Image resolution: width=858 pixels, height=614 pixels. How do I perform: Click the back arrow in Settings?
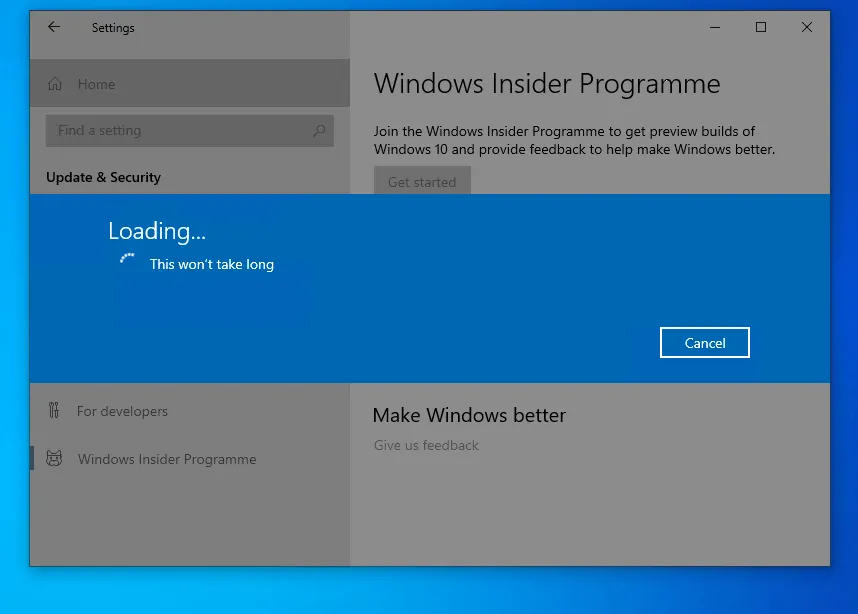[x=53, y=27]
